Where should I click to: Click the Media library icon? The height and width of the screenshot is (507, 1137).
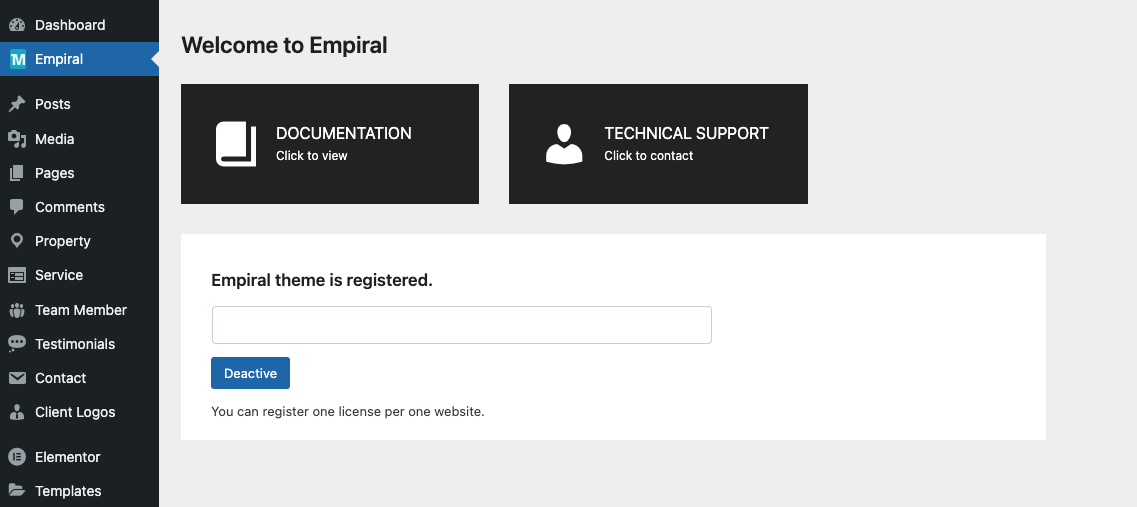pos(17,139)
